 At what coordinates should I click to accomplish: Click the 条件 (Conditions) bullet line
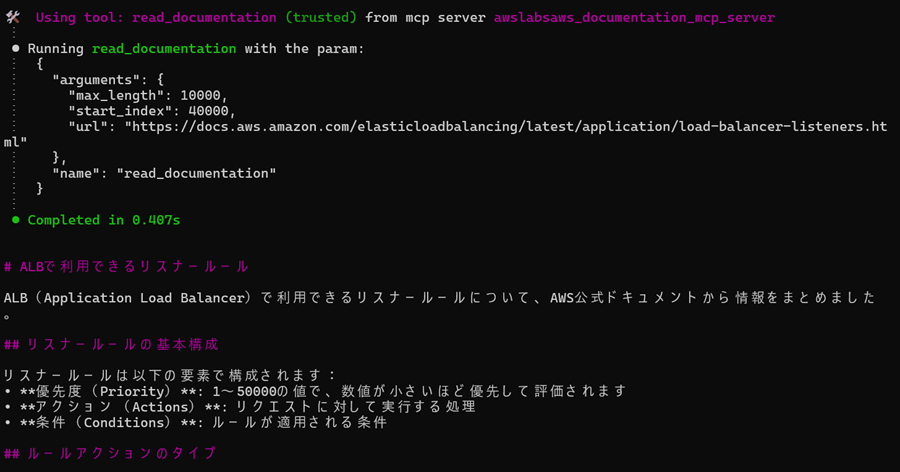[x=196, y=423]
